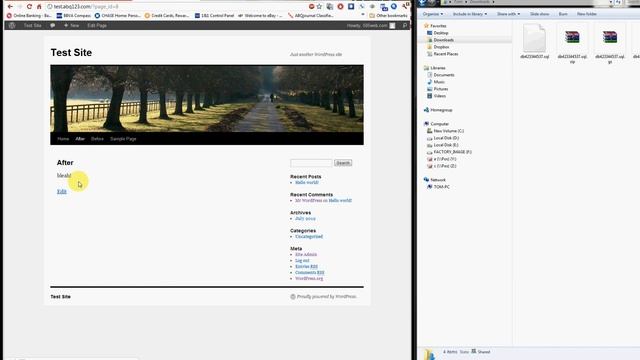Open the Chrome wrench settings icon
The width and height of the screenshot is (640, 360).
click(405, 7)
